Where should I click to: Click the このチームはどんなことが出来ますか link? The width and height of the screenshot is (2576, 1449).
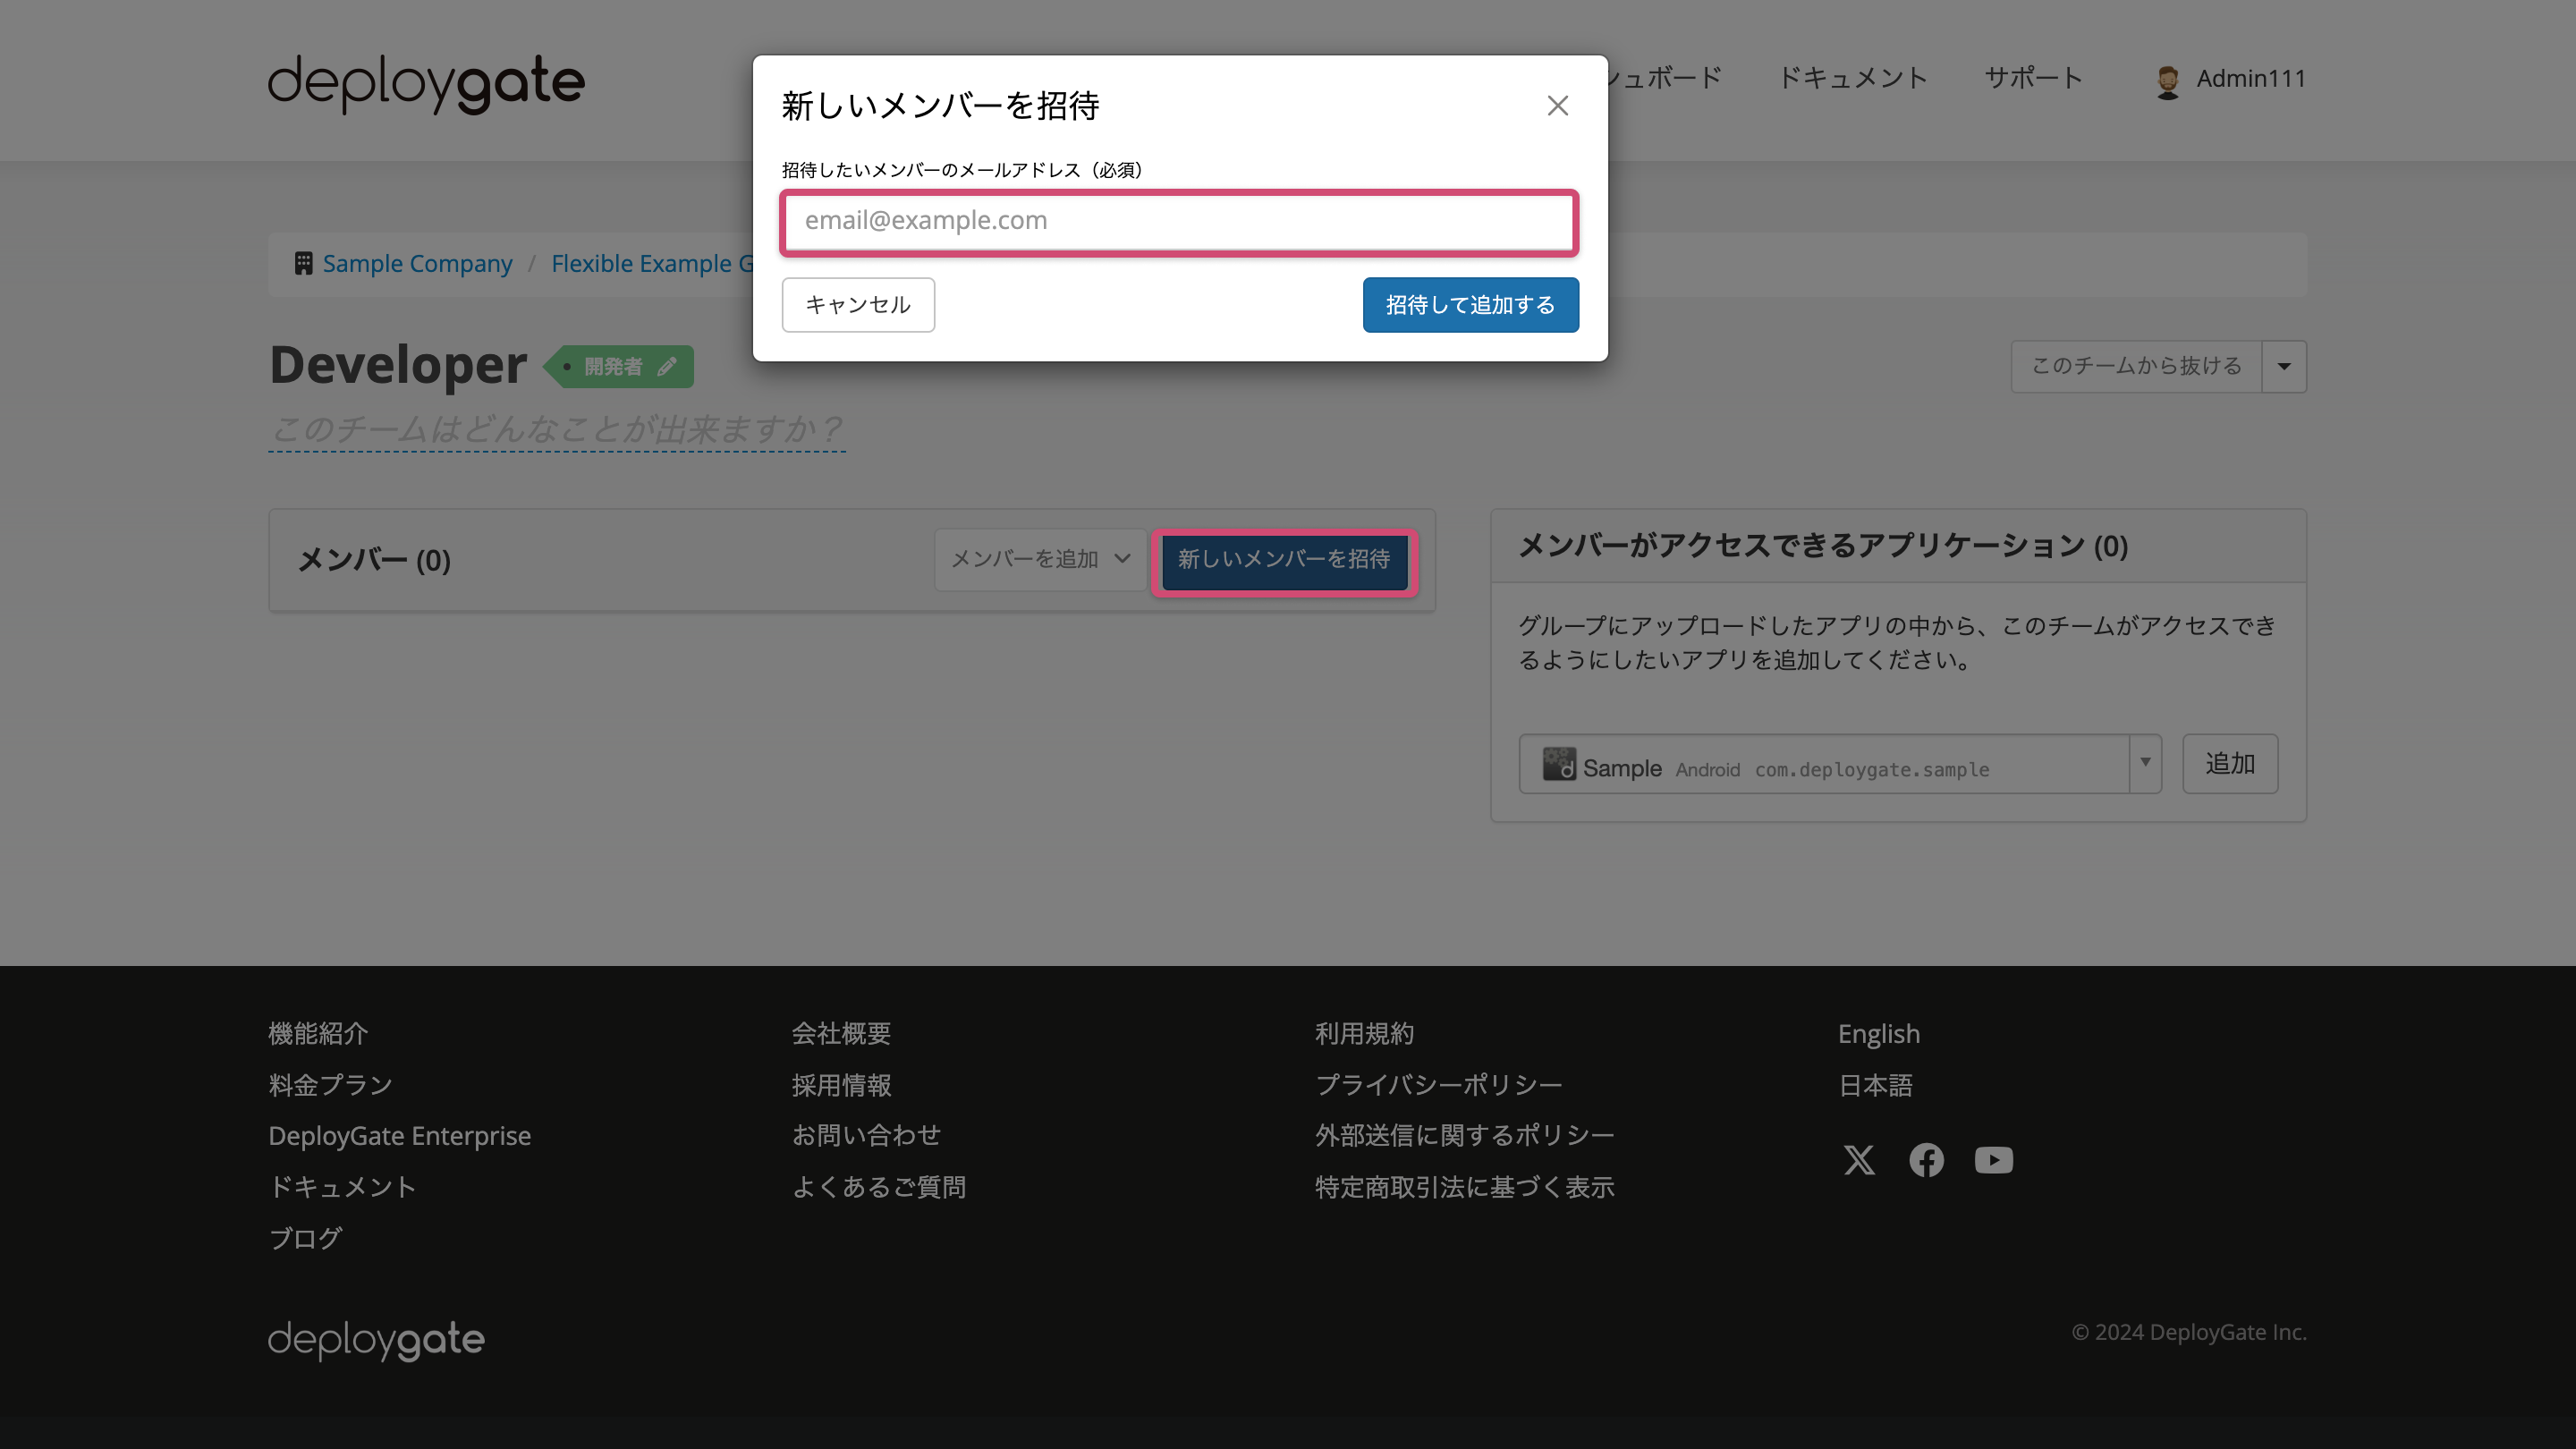(555, 428)
